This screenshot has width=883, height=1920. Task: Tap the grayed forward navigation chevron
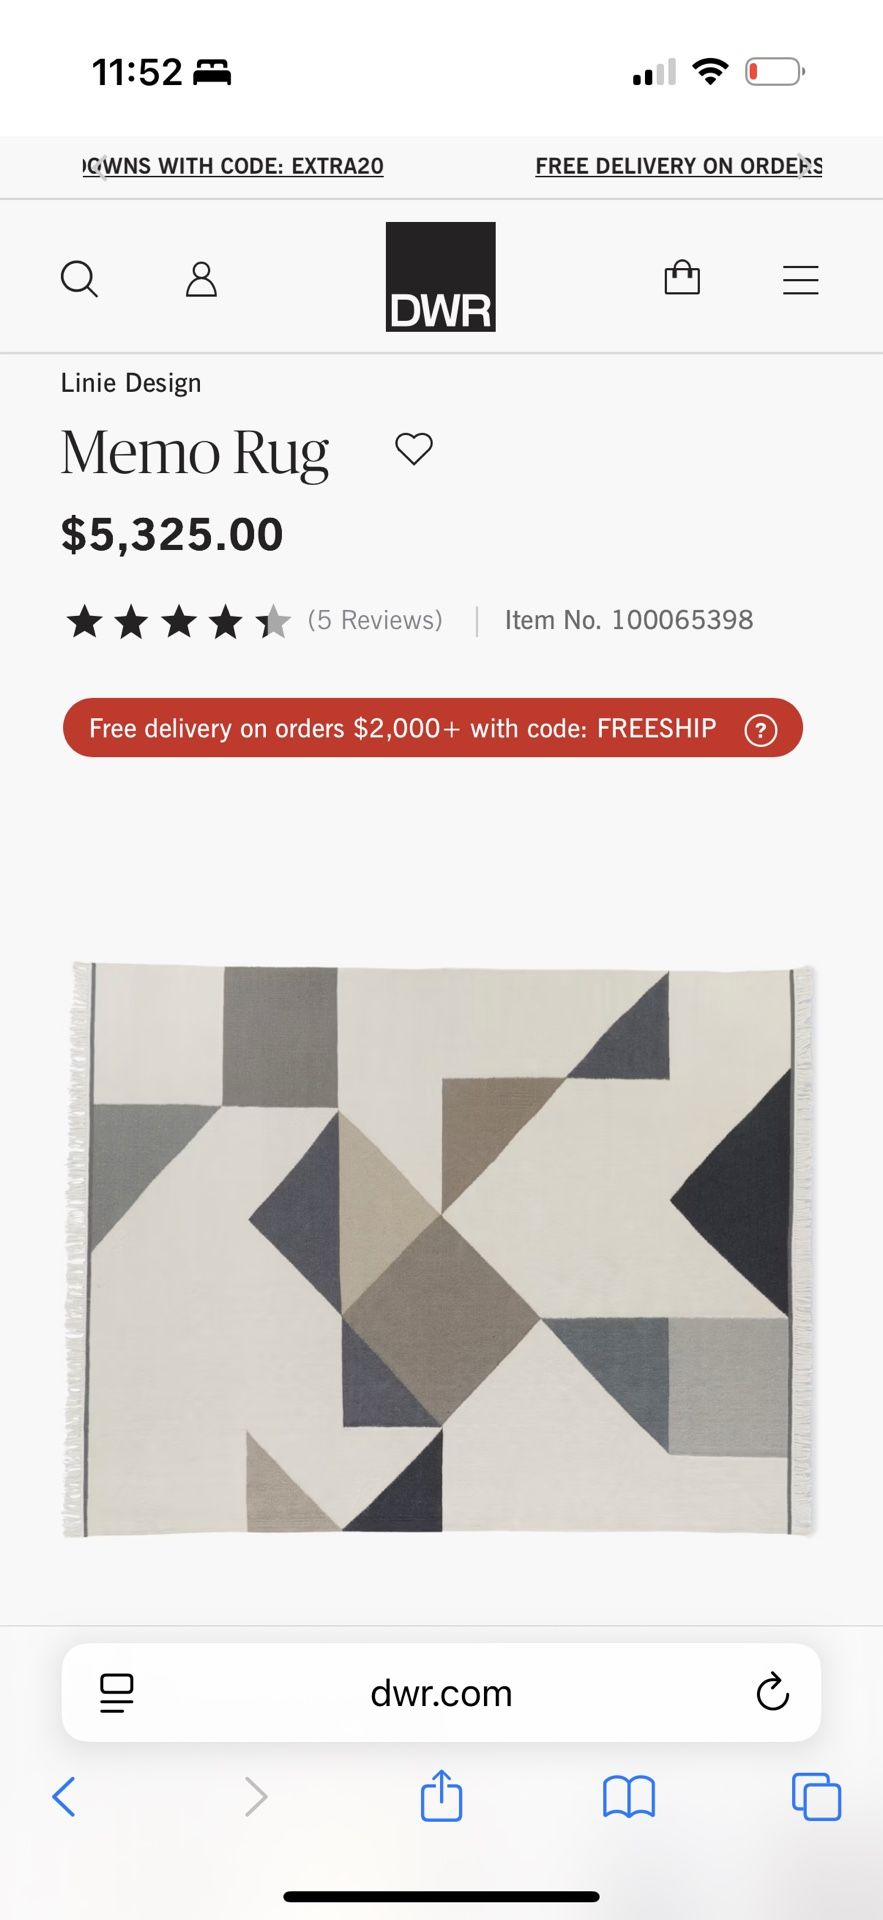point(255,1796)
